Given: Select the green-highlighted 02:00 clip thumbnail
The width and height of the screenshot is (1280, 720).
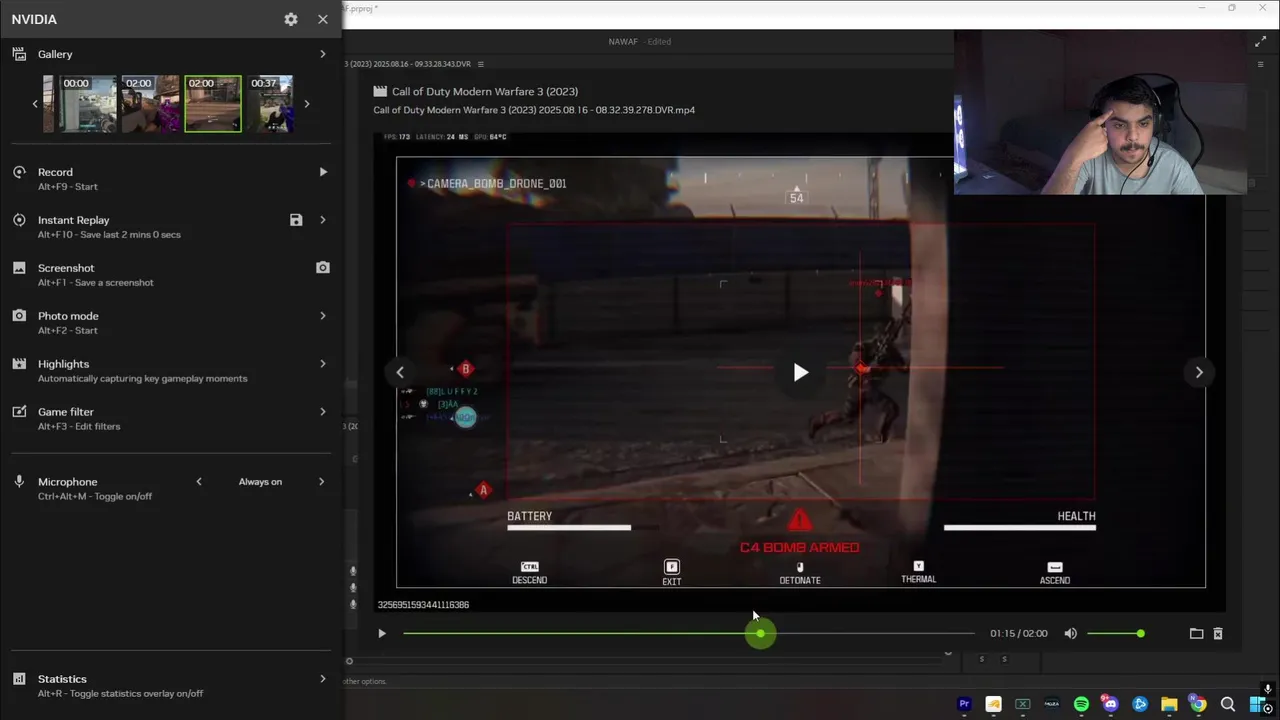Looking at the screenshot, I should 213,104.
